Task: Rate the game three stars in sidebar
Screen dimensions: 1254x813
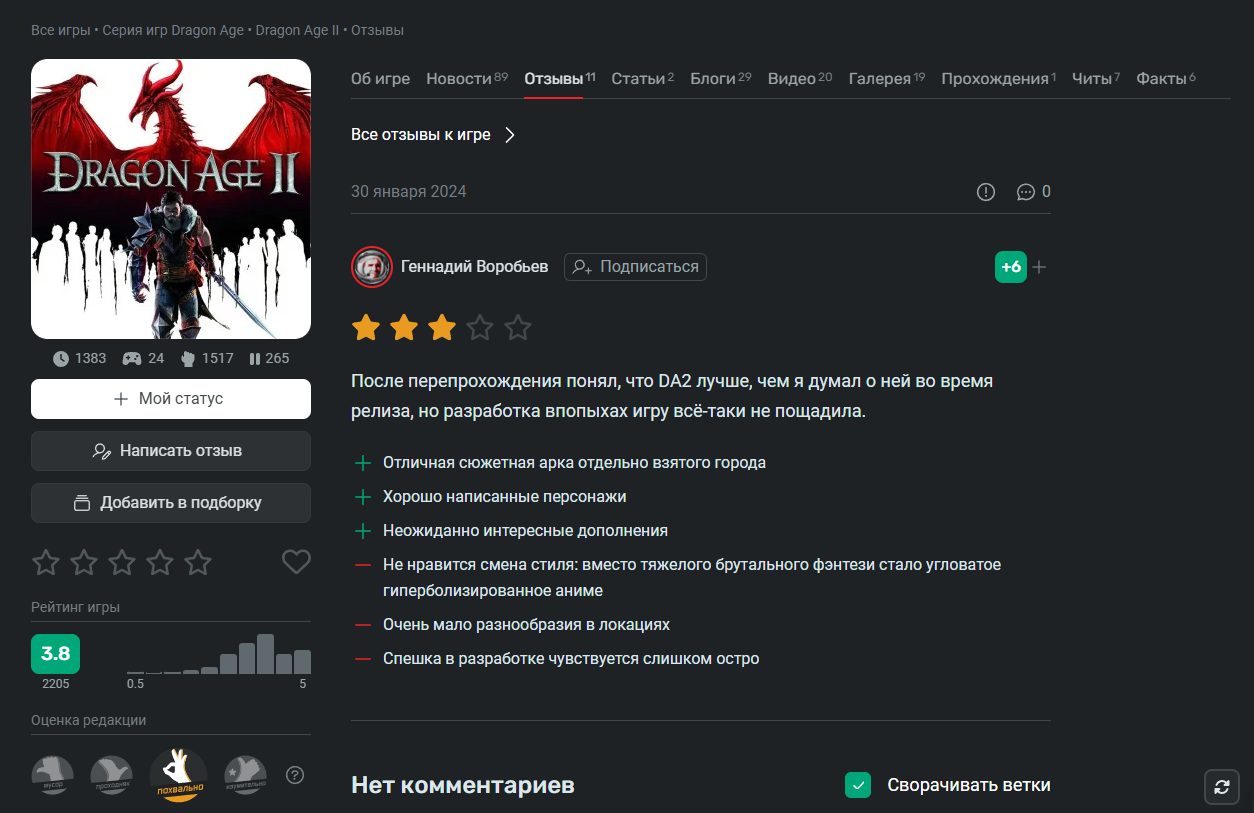Action: coord(122,562)
